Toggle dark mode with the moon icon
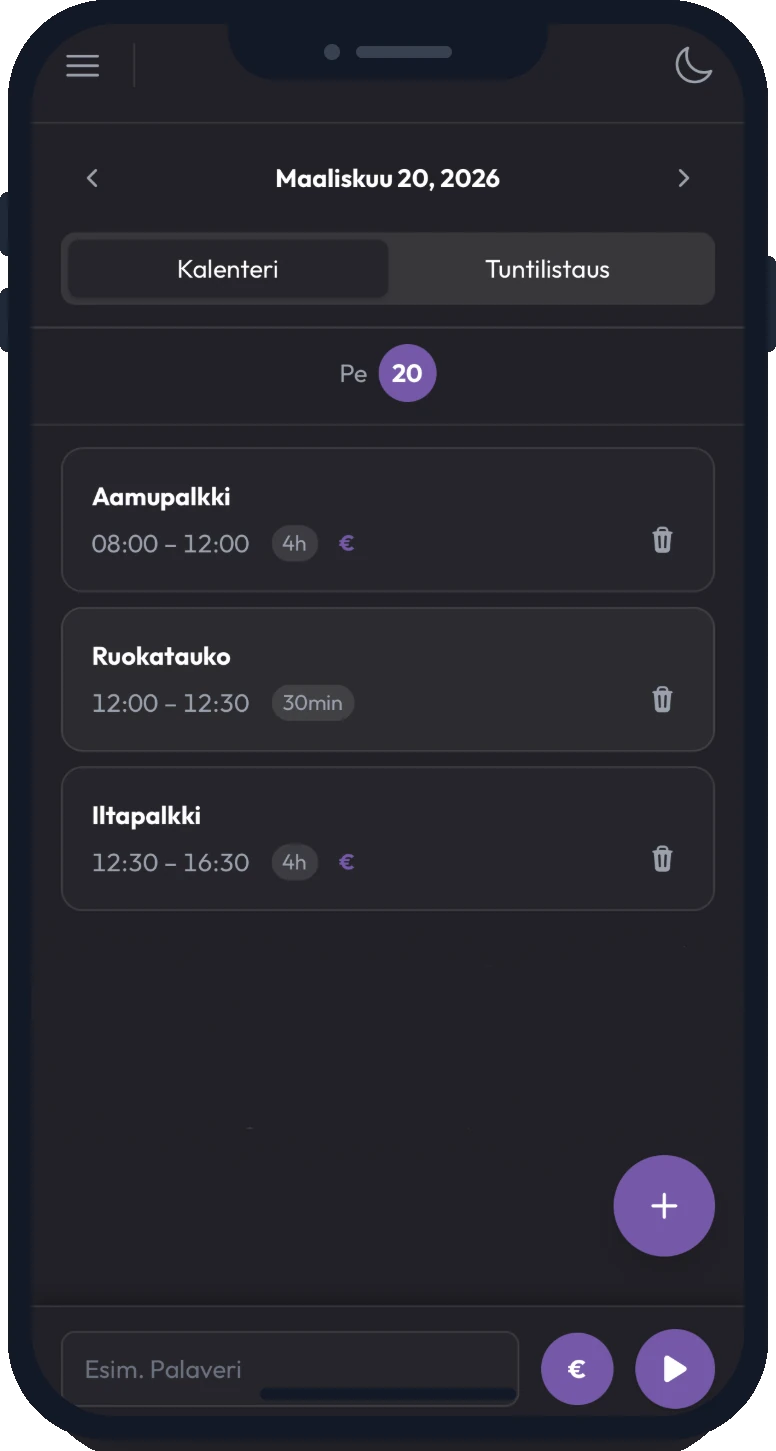776x1451 pixels. pyautogui.click(x=694, y=66)
